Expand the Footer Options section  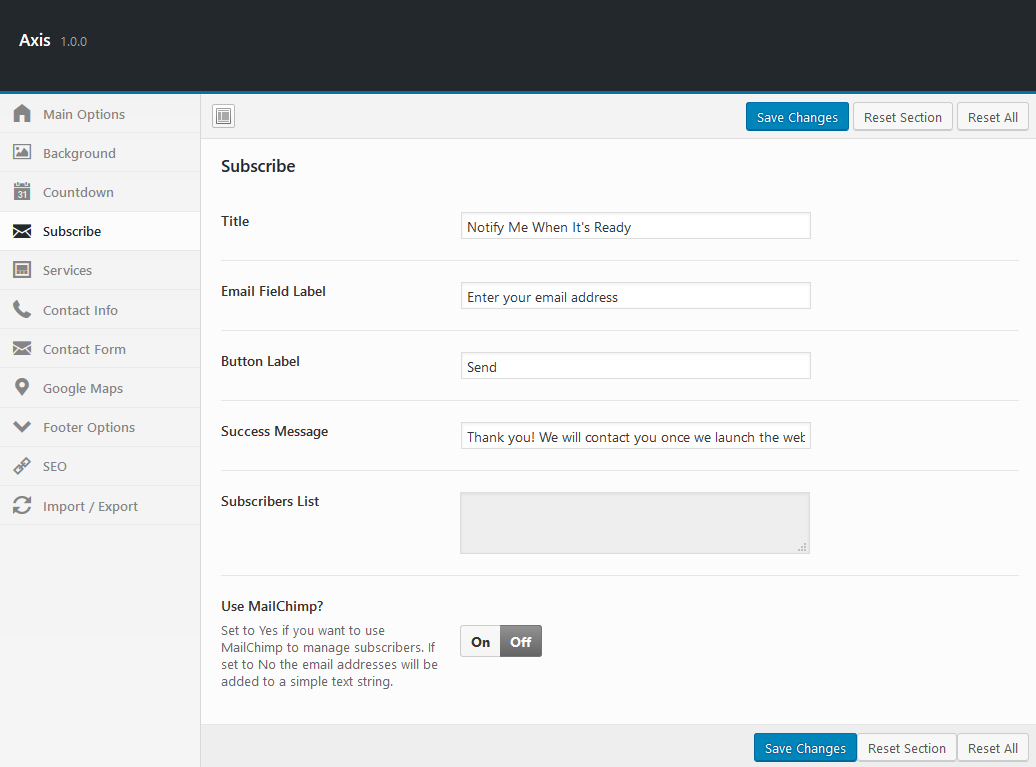pos(88,427)
